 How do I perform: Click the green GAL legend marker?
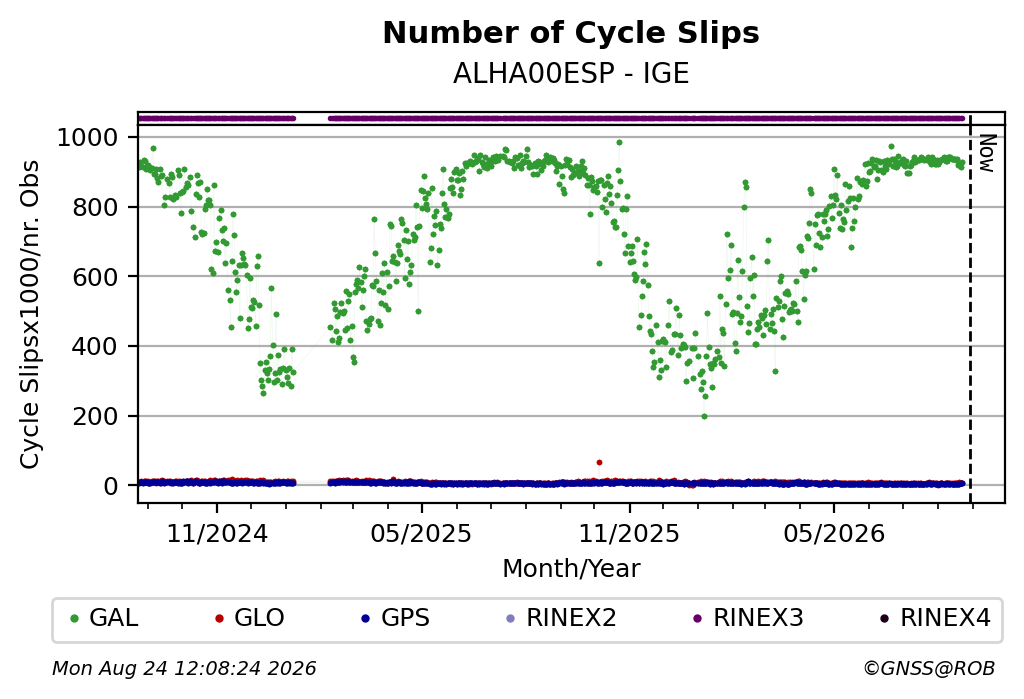click(x=74, y=618)
